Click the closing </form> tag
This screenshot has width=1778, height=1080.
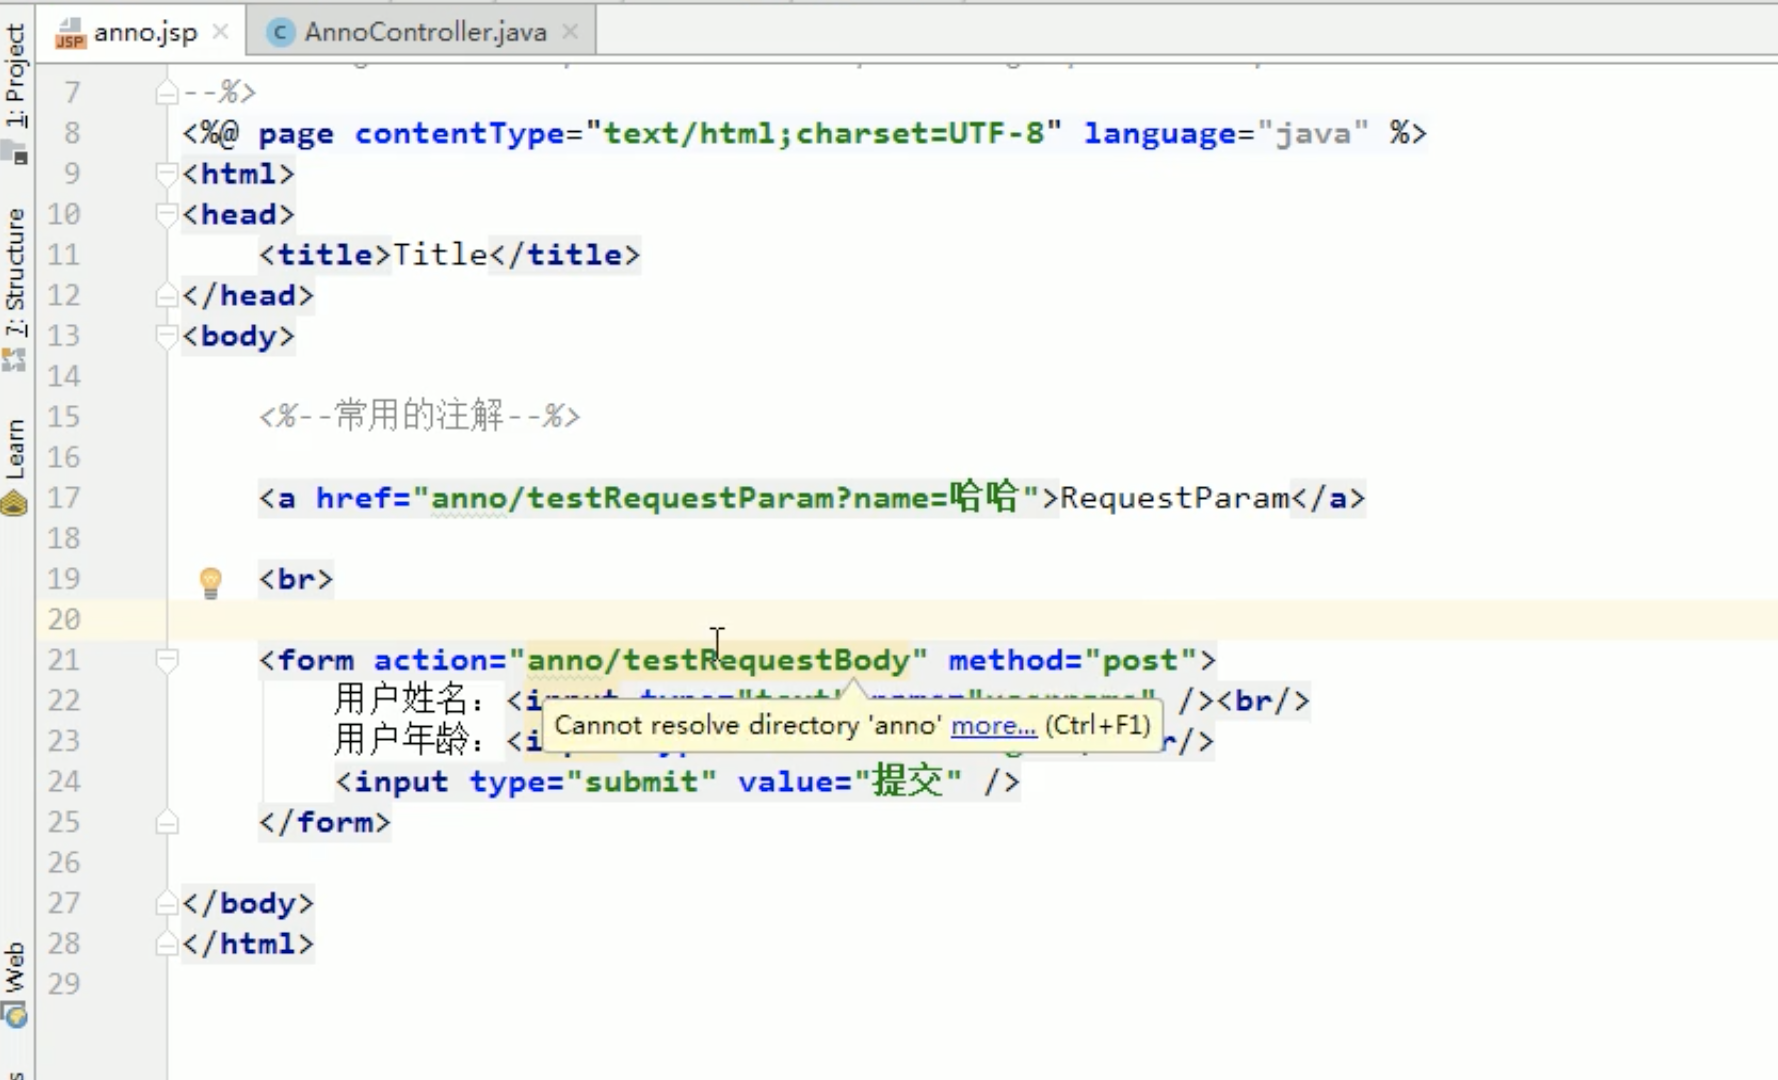(x=325, y=822)
